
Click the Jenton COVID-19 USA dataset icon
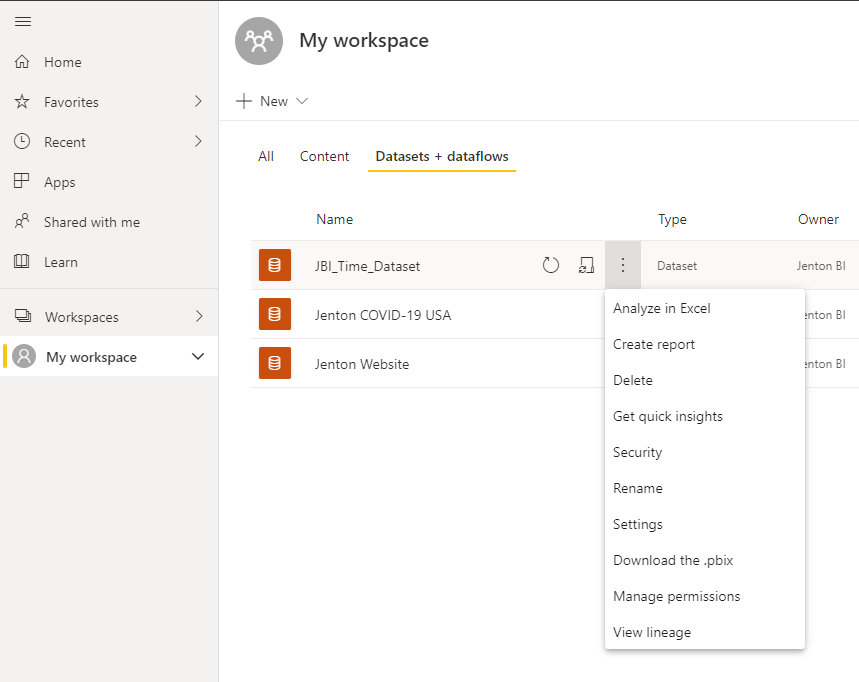coord(274,314)
